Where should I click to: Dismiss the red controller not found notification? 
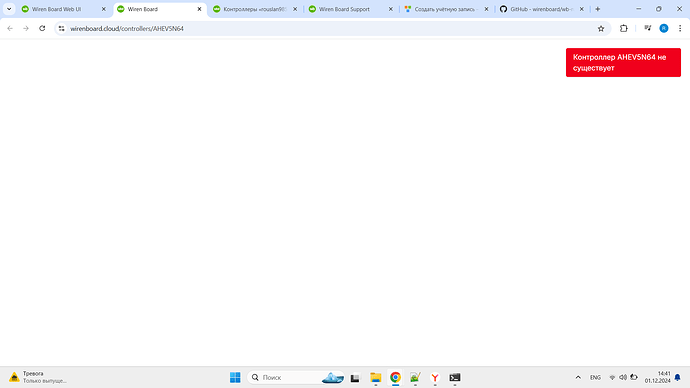click(623, 62)
